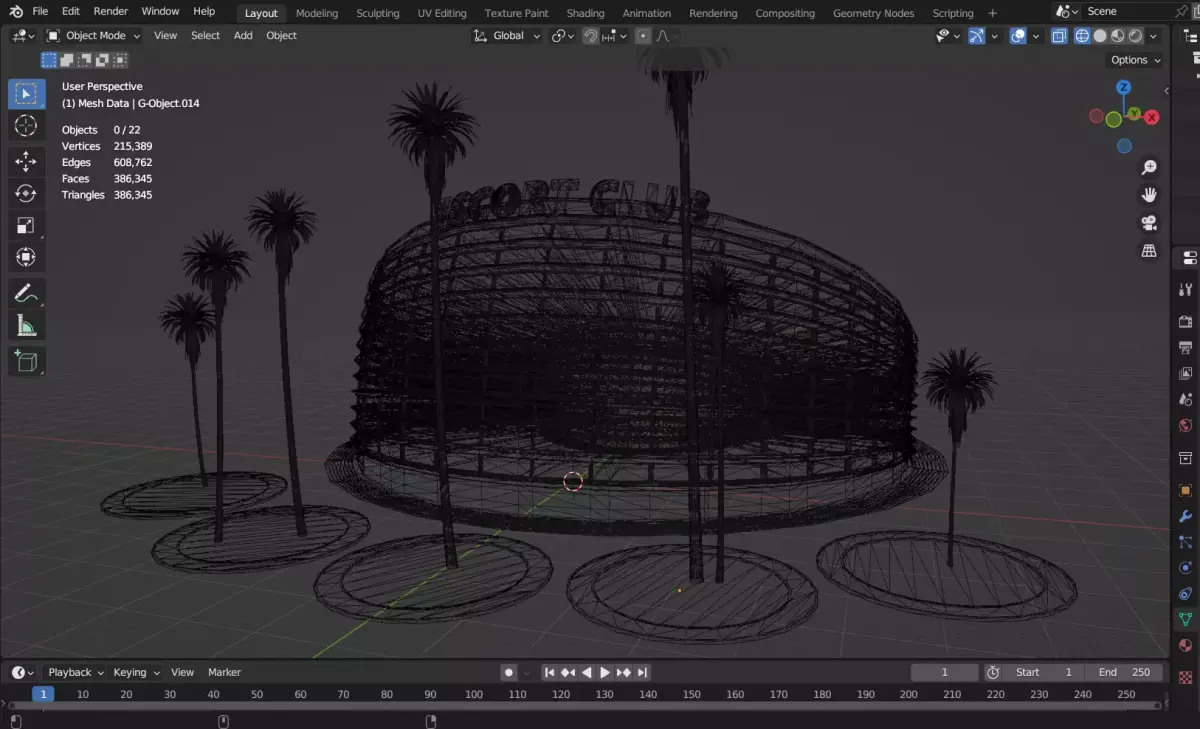Toggle viewport overlays display
Screen dimensions: 1200x729
tap(1018, 36)
